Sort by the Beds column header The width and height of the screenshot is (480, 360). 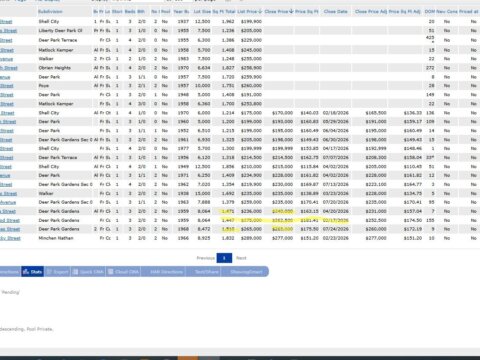coord(130,11)
